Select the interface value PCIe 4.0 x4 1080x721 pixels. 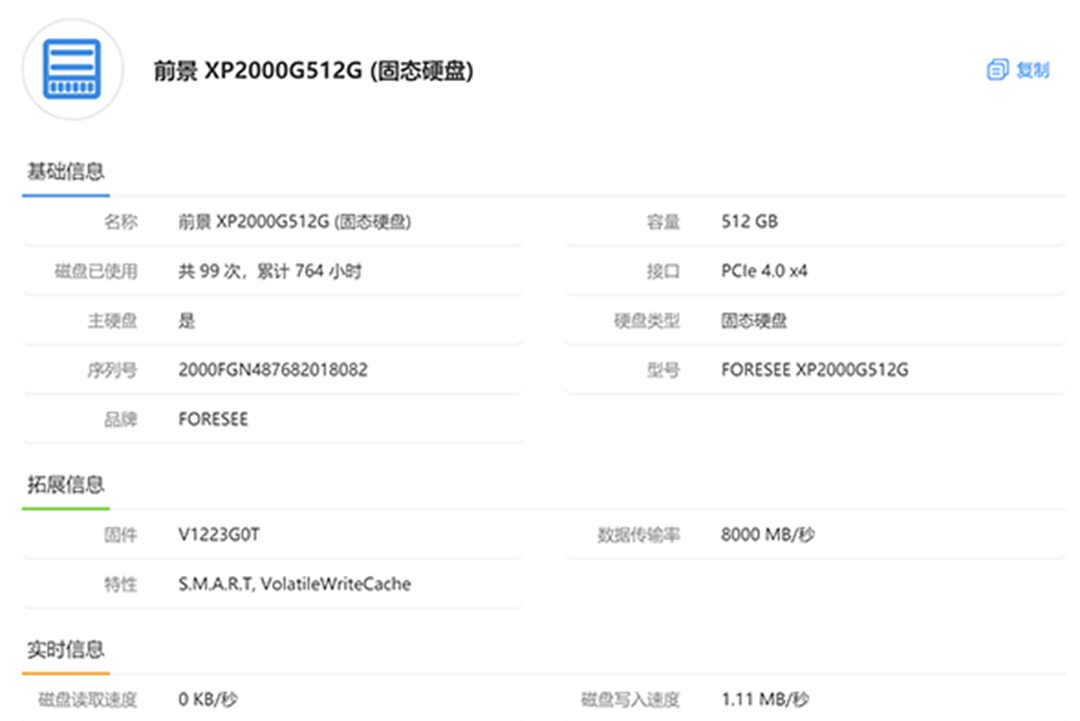763,271
